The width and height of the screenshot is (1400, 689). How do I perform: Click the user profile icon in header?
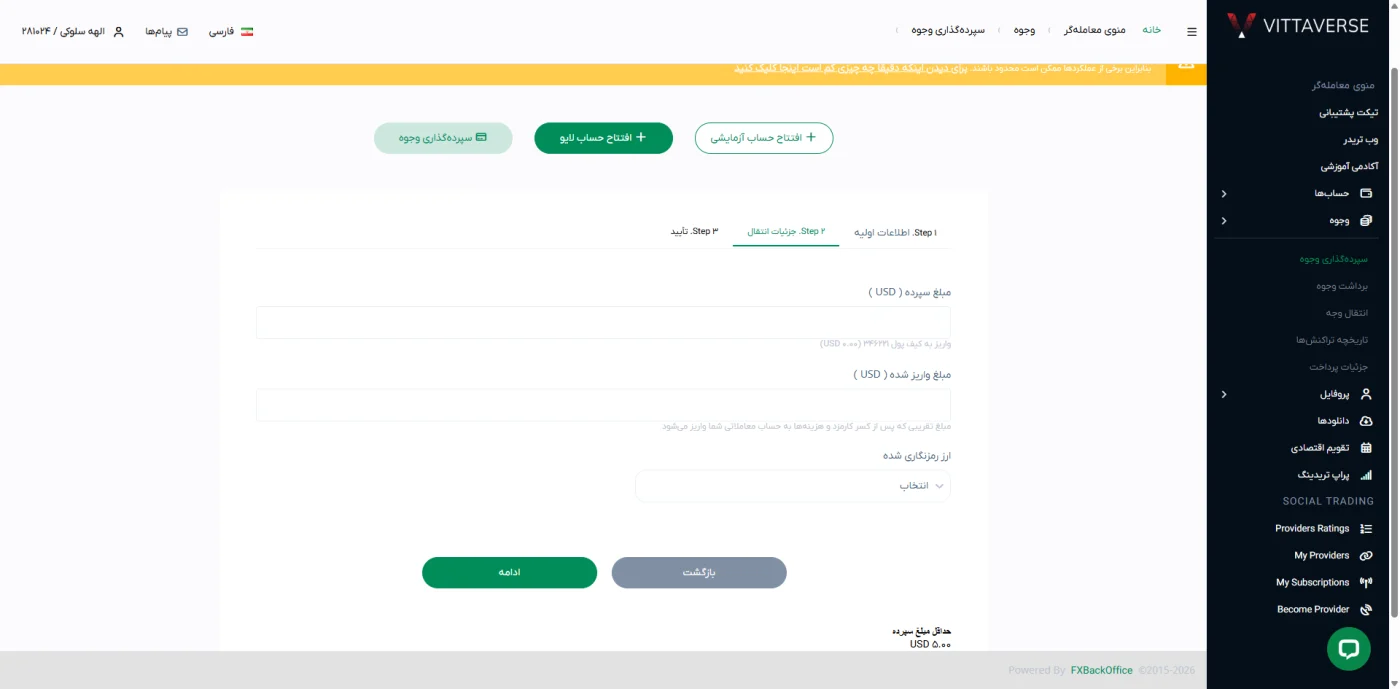pos(118,32)
